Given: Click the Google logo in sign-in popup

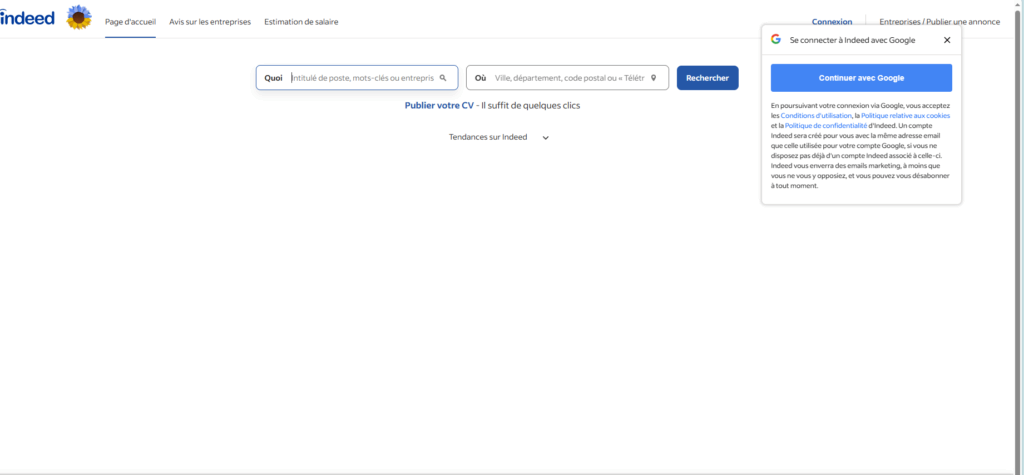Looking at the screenshot, I should (x=776, y=40).
